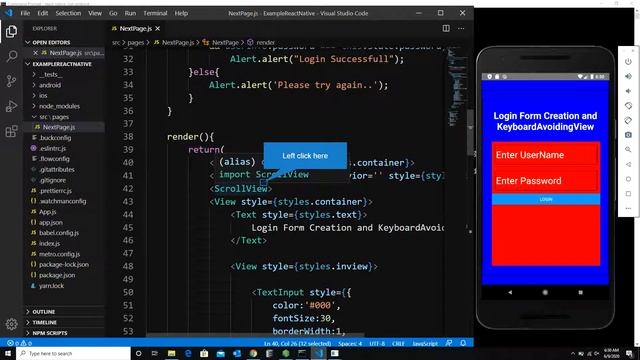Open the Terminal menu
This screenshot has width=640, height=360.
click(155, 13)
